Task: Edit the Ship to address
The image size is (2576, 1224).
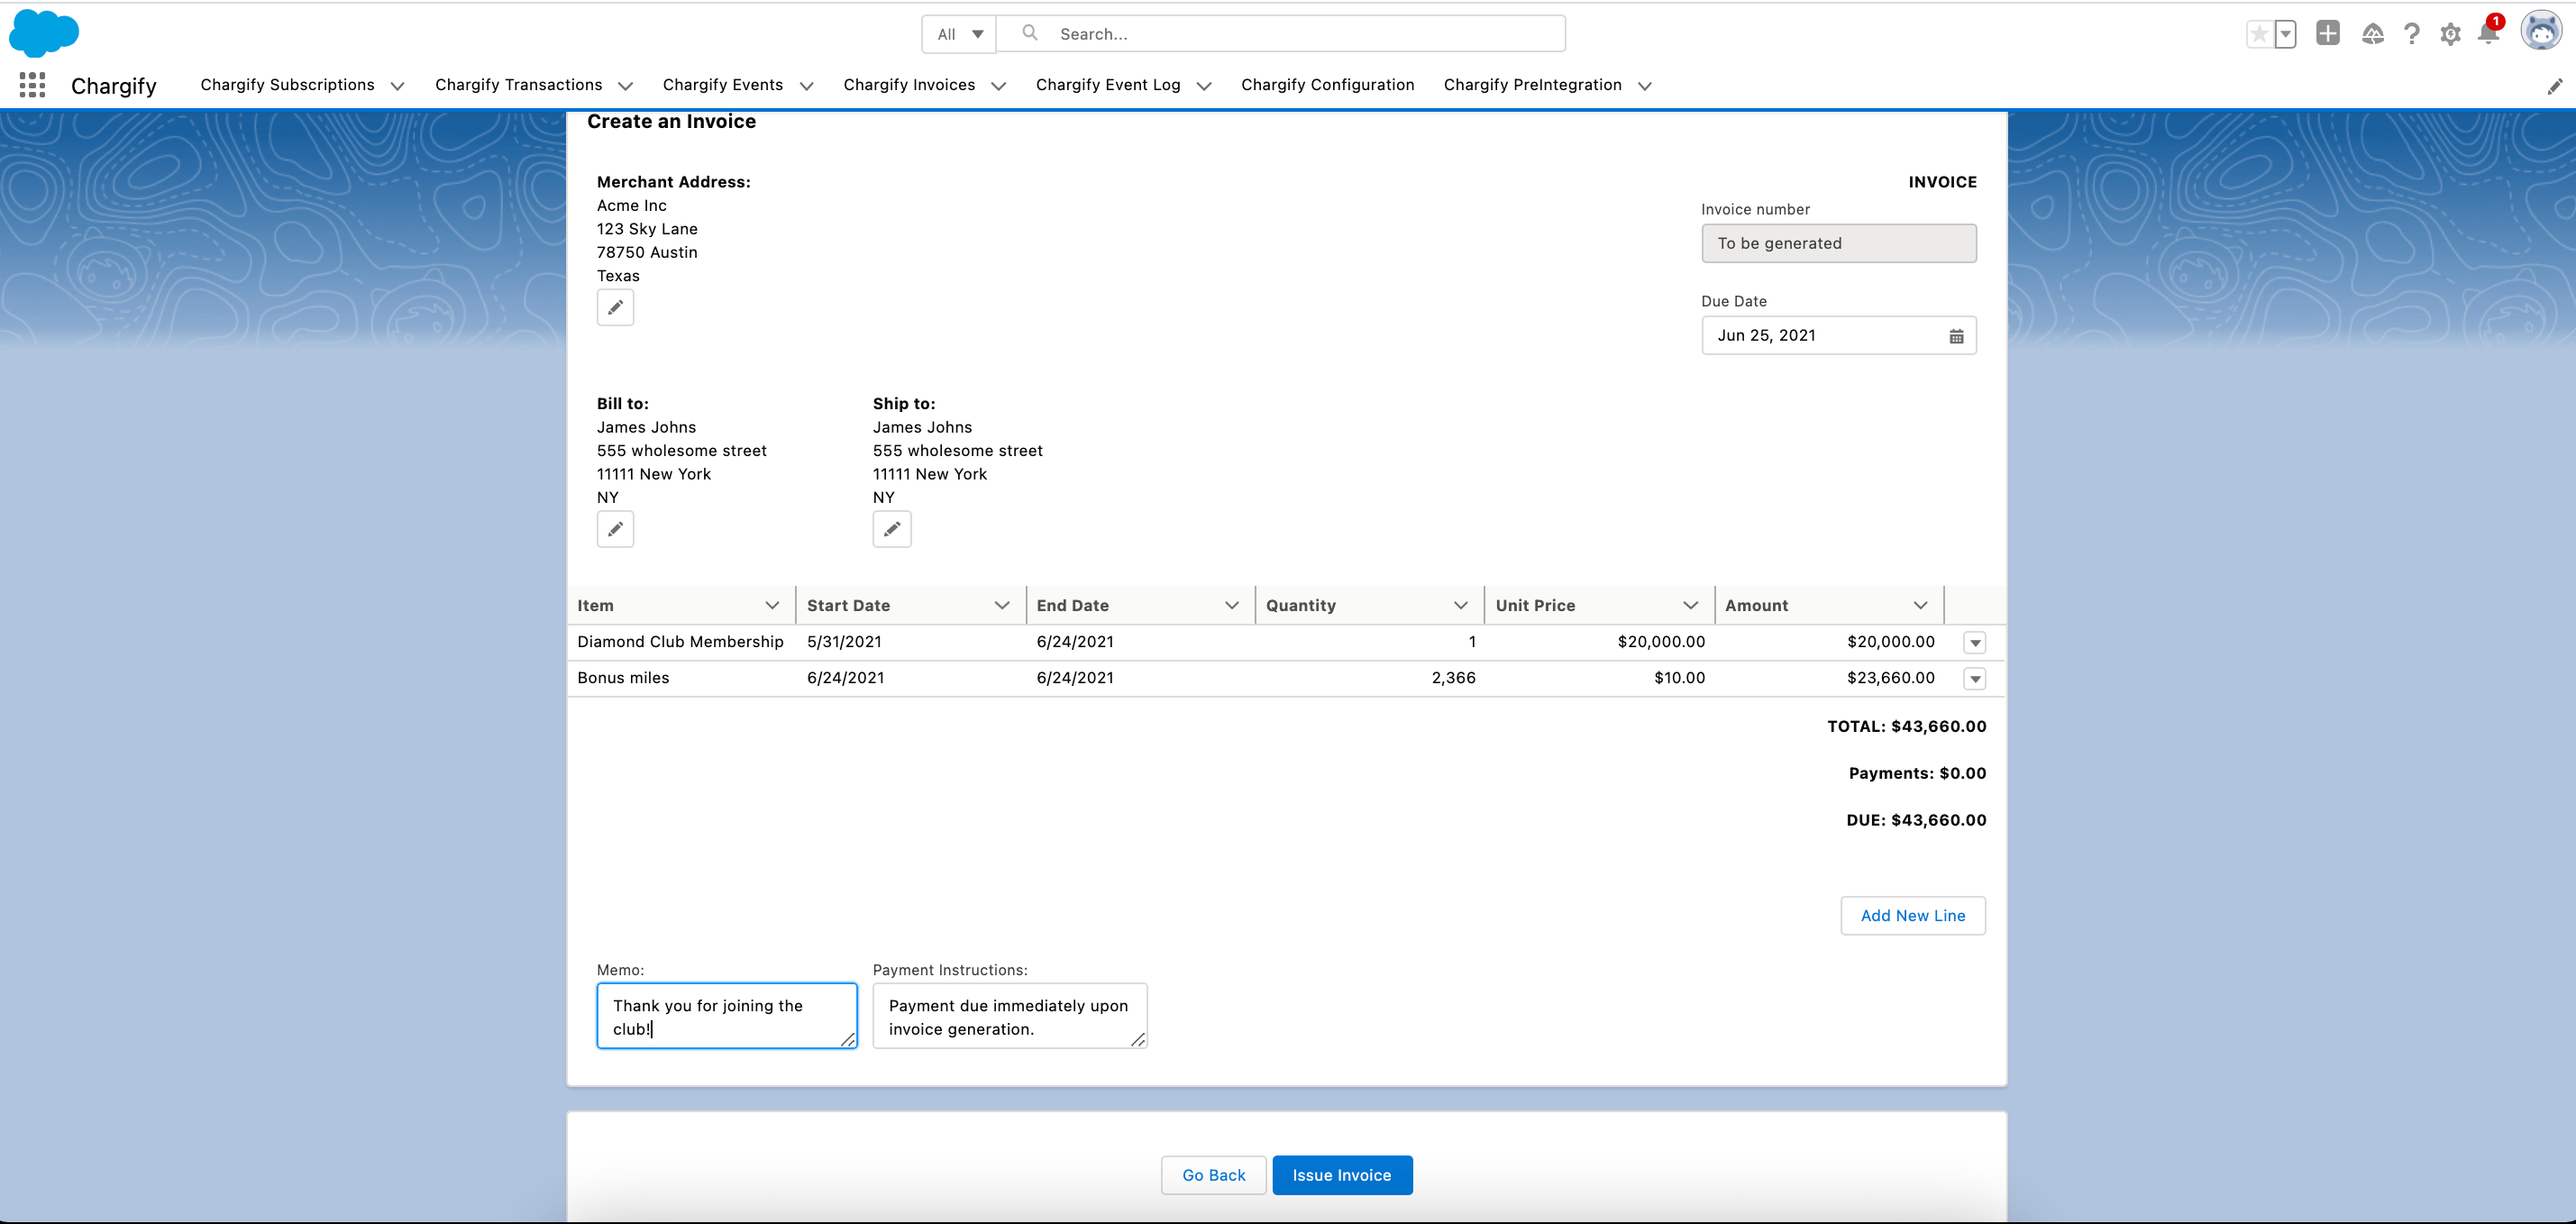Action: click(891, 529)
